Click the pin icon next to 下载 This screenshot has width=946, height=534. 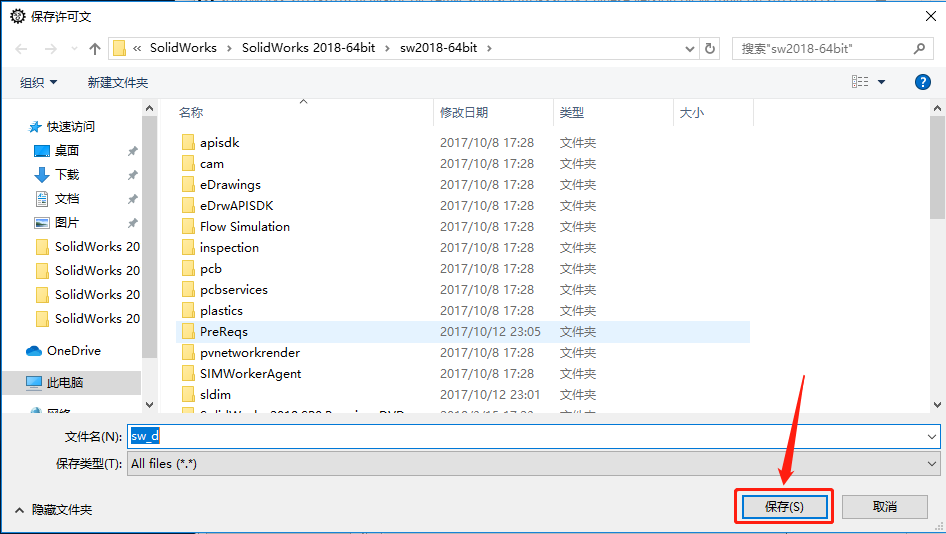pos(133,175)
